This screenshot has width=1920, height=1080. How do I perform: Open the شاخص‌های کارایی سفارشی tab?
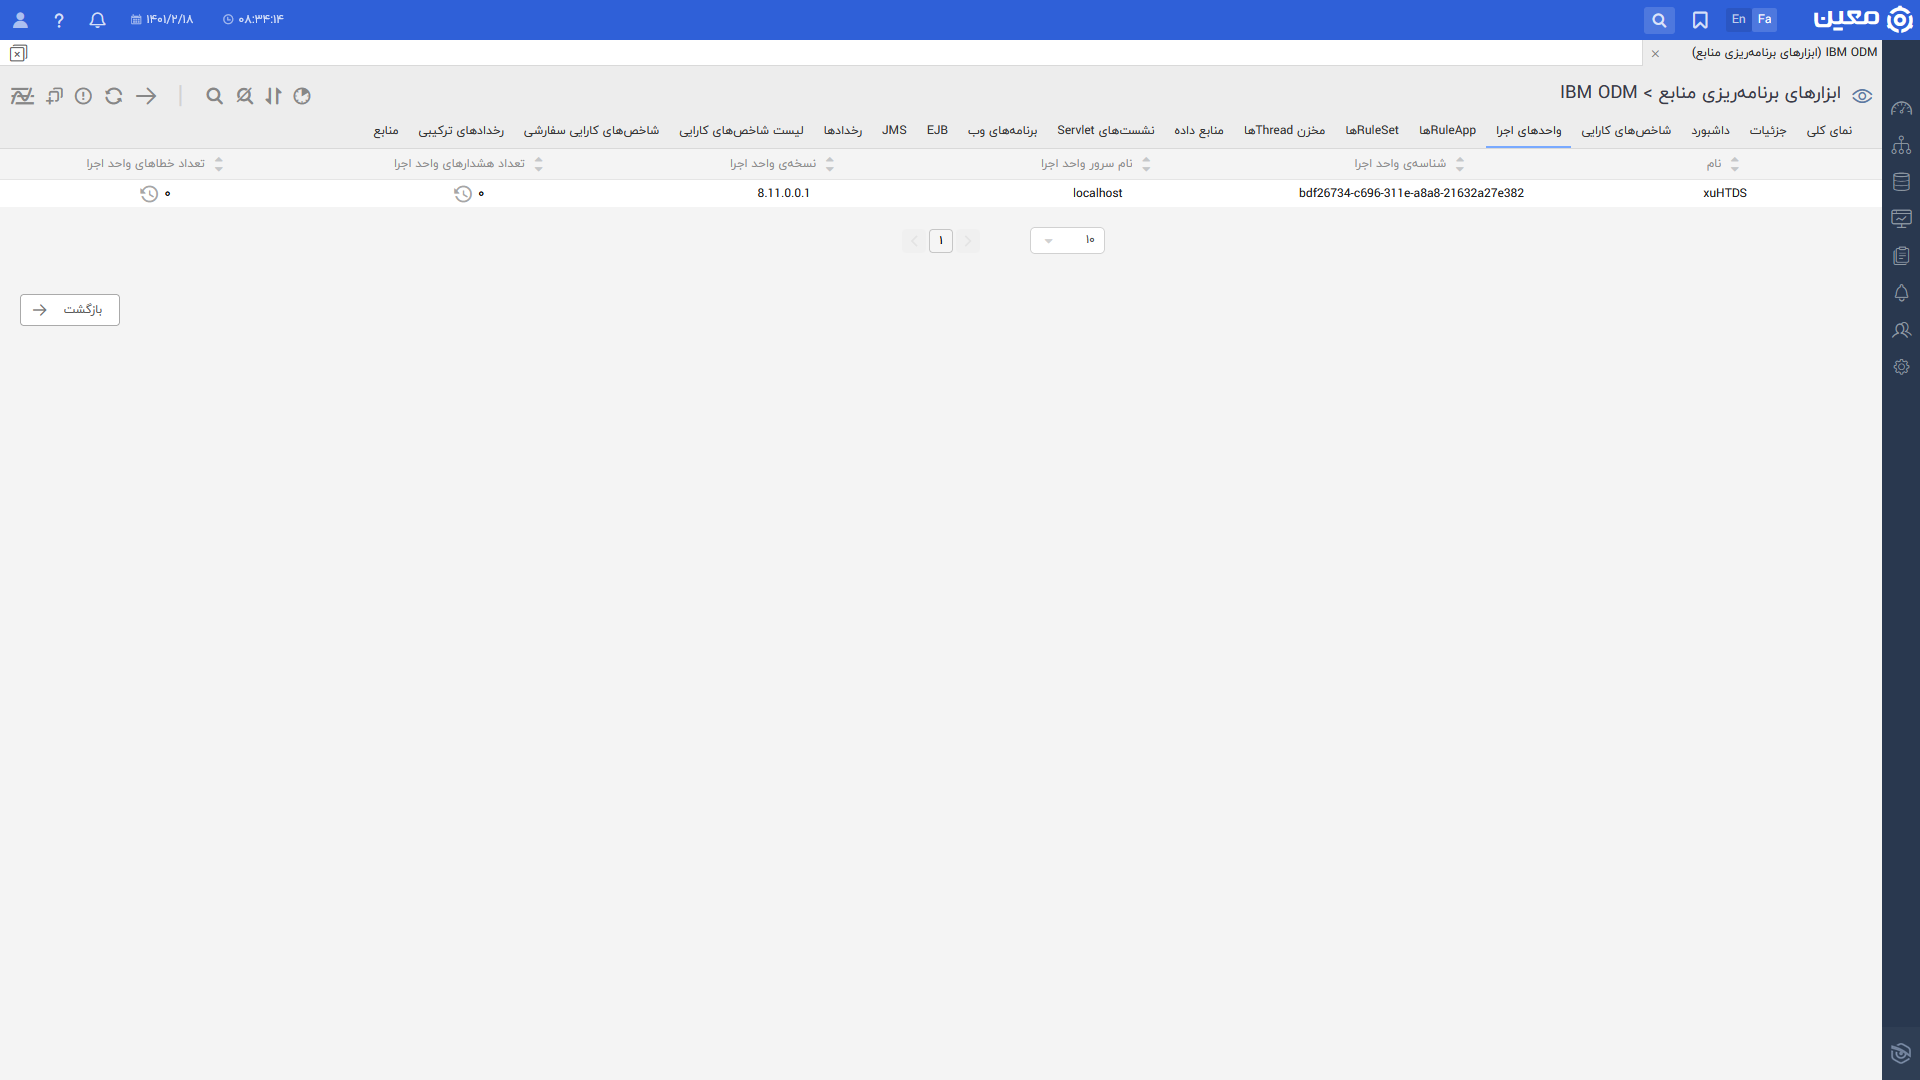pos(591,131)
